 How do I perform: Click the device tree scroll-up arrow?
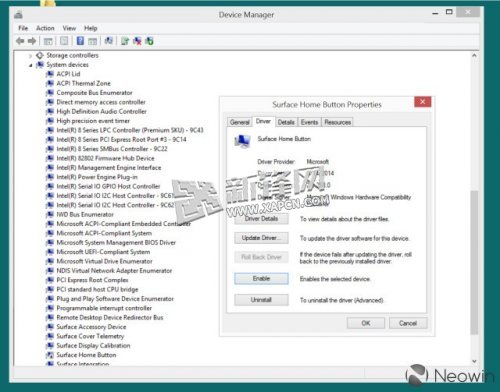474,56
